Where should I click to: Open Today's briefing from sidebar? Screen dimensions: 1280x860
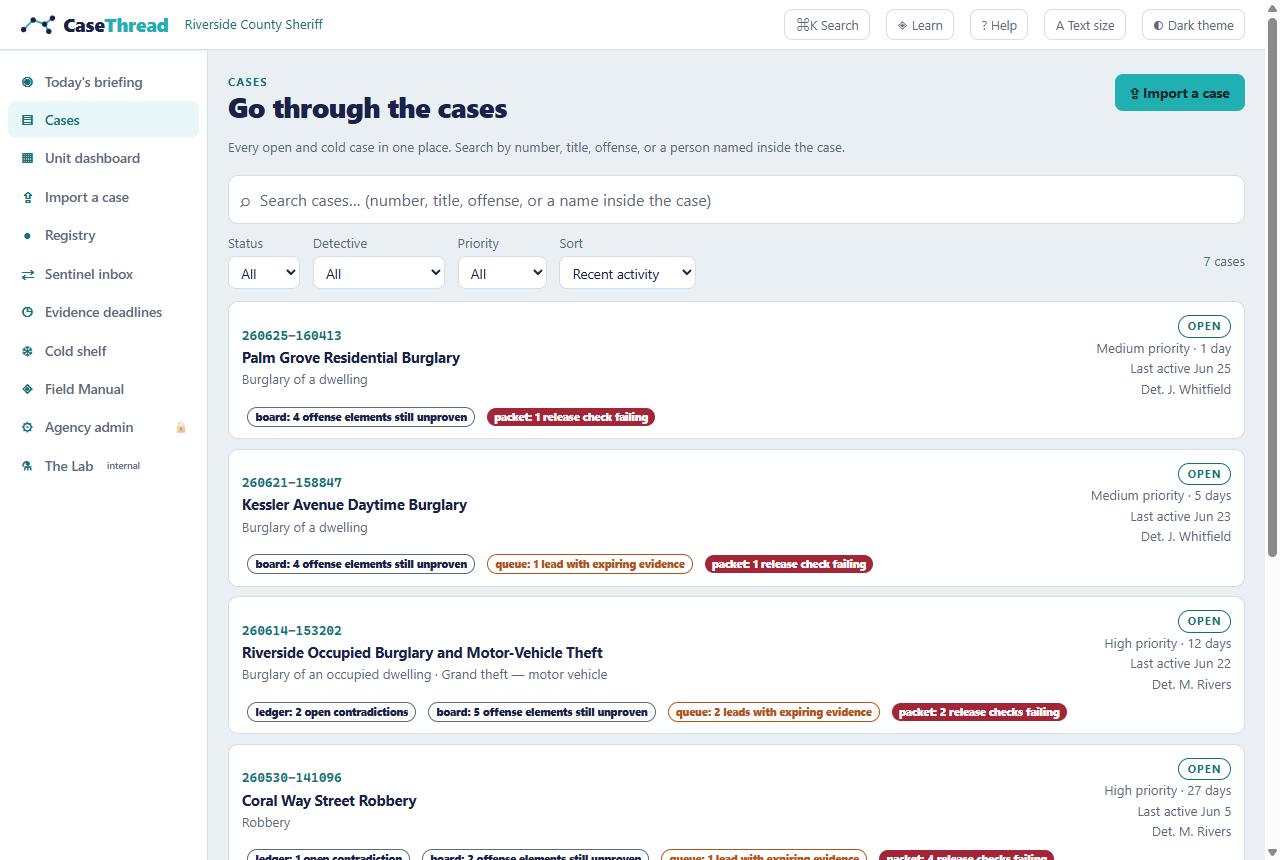(x=103, y=82)
